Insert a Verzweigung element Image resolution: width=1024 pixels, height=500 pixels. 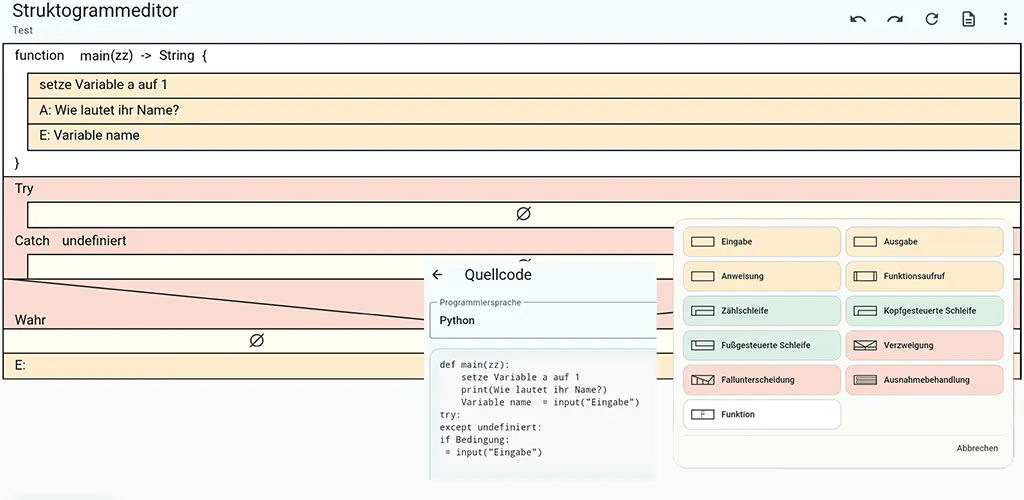point(924,345)
